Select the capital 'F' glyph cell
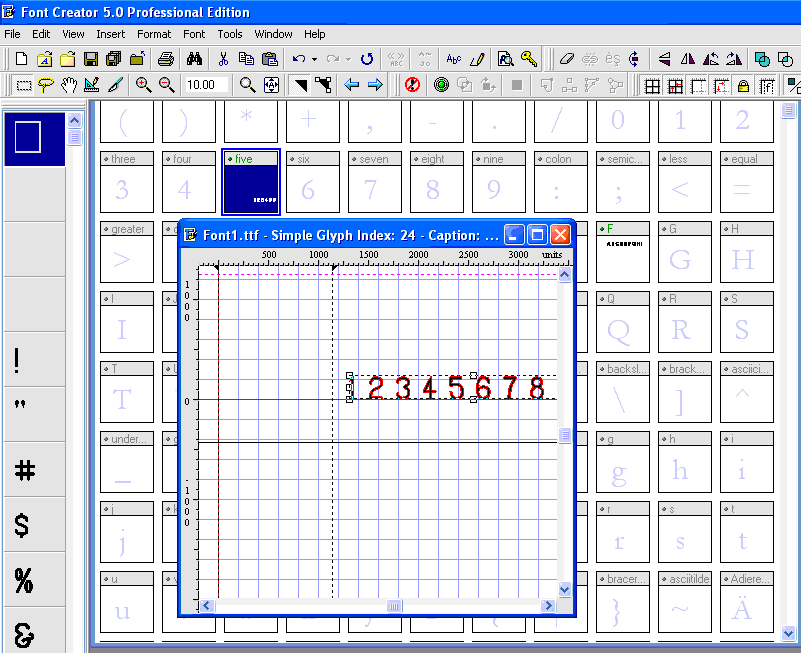The height and width of the screenshot is (653, 801). pos(623,252)
